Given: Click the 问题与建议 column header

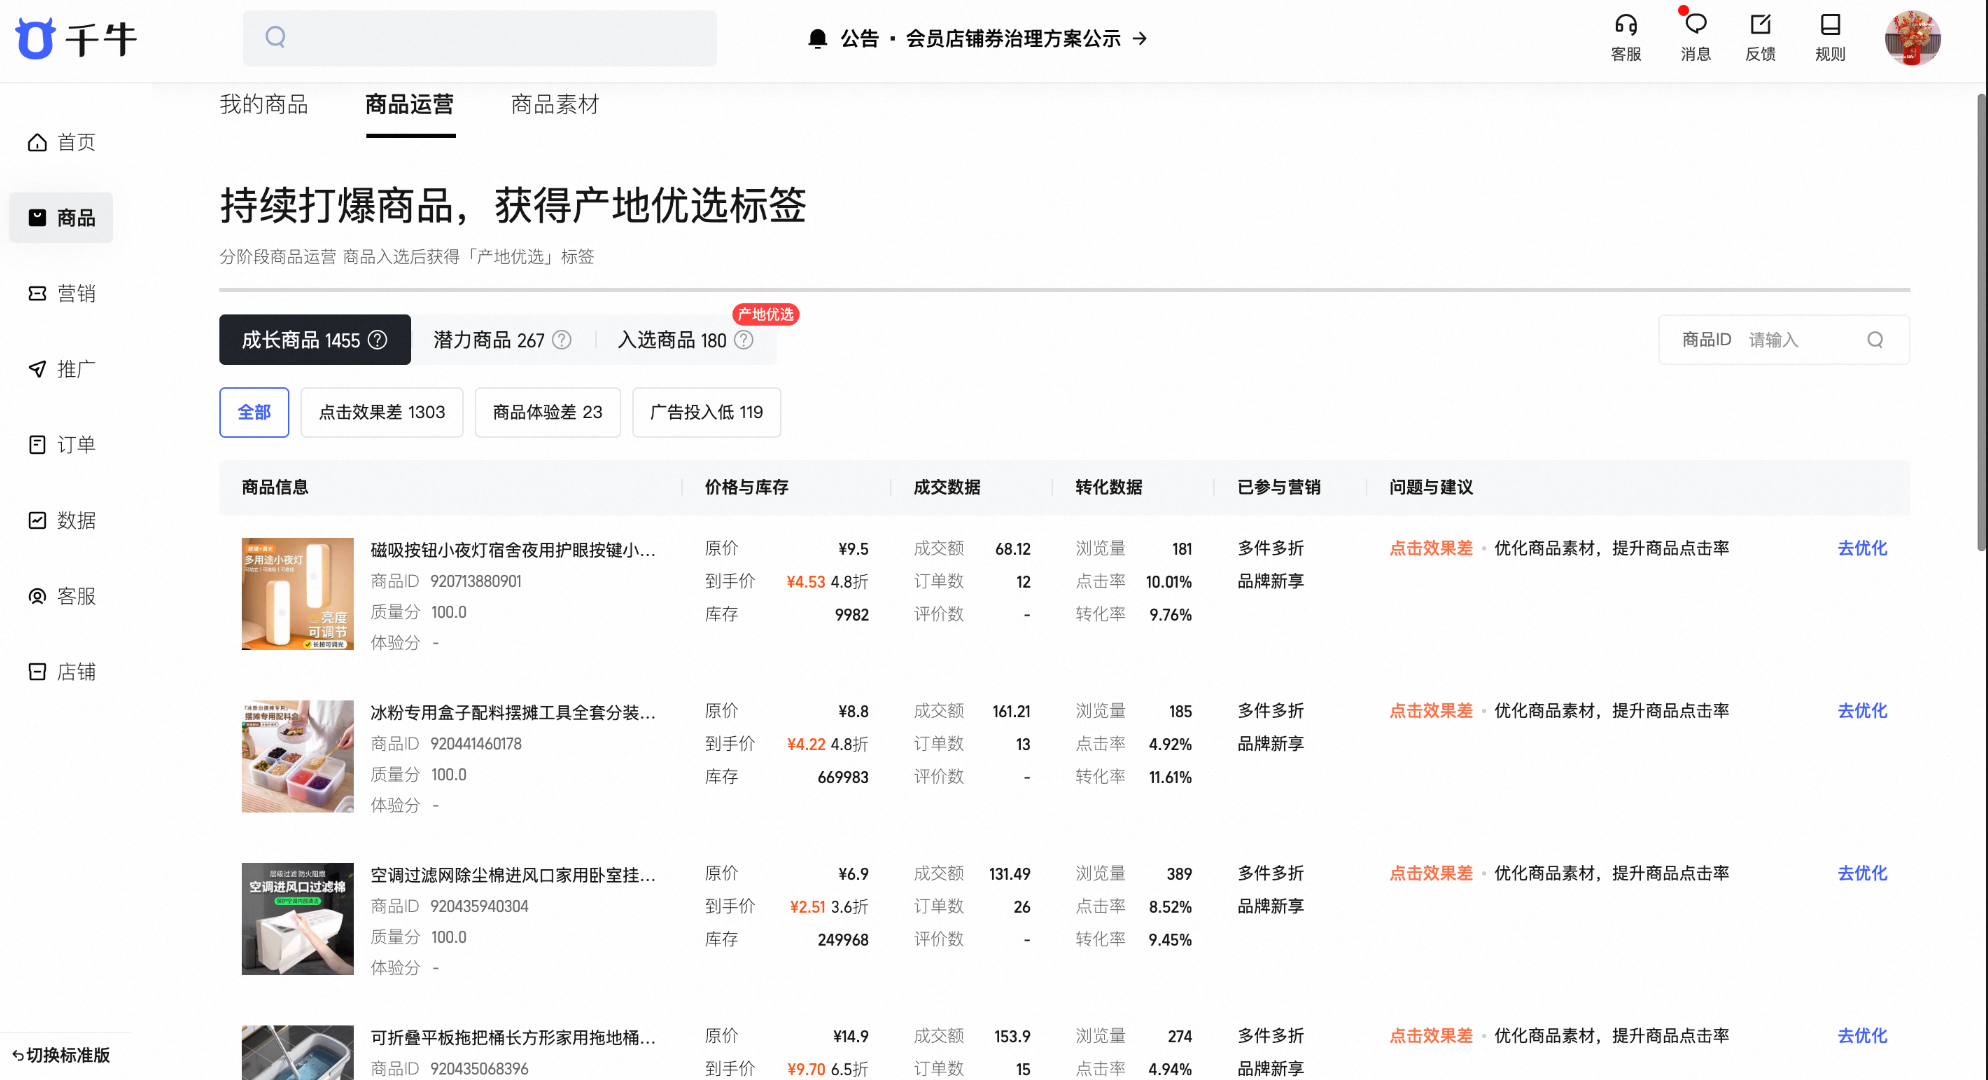Looking at the screenshot, I should click(1431, 487).
